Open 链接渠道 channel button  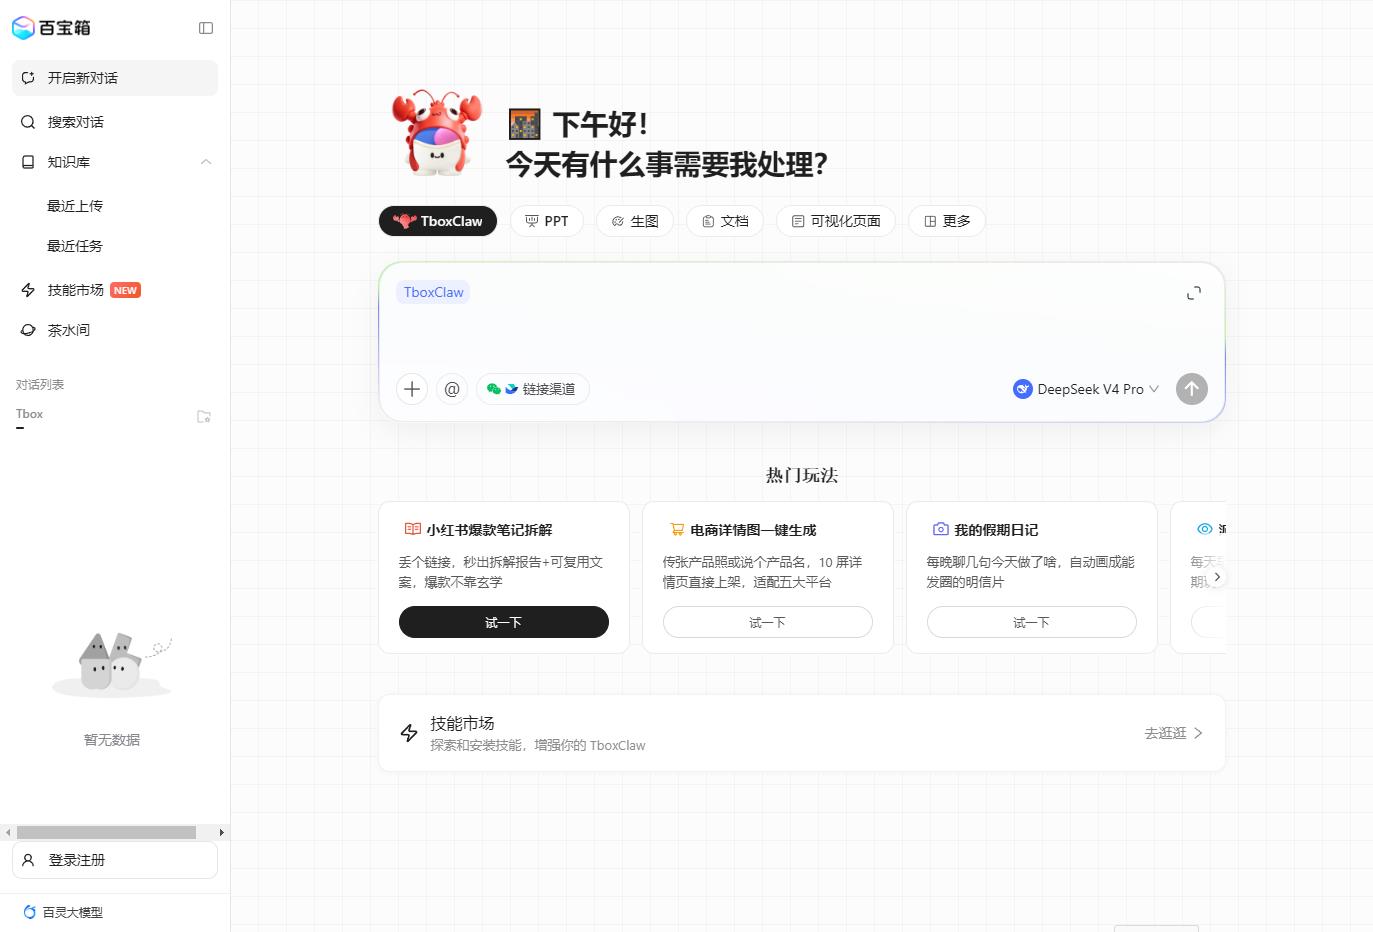point(533,389)
